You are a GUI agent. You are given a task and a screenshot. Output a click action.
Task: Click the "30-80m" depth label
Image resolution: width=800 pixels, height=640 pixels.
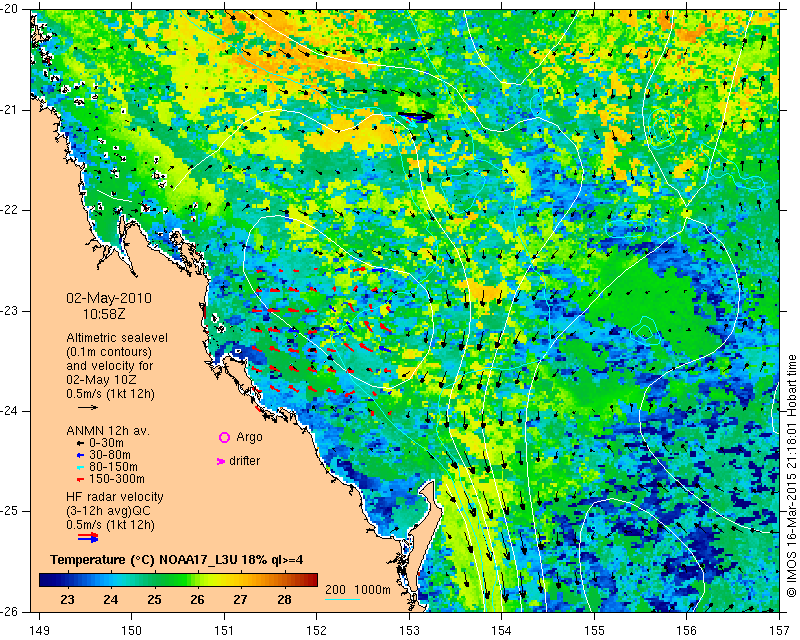(110, 455)
